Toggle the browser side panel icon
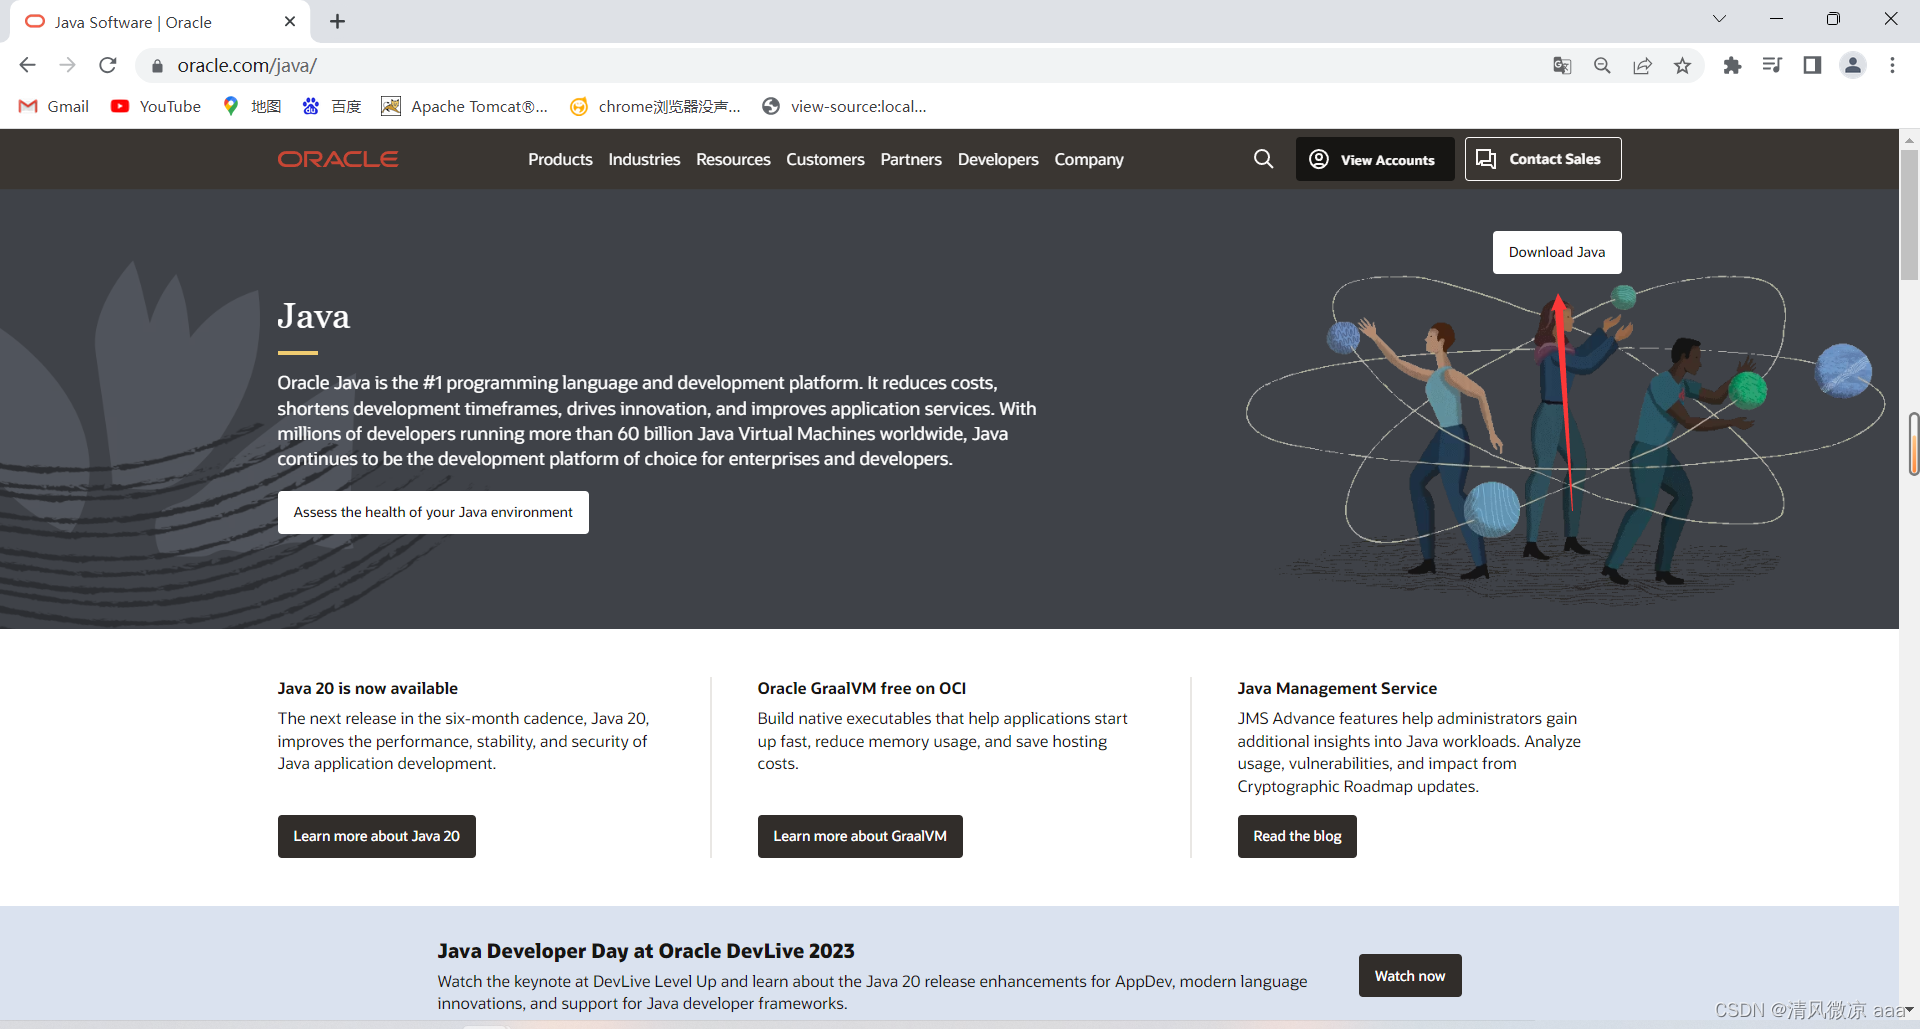The height and width of the screenshot is (1029, 1920). point(1812,65)
